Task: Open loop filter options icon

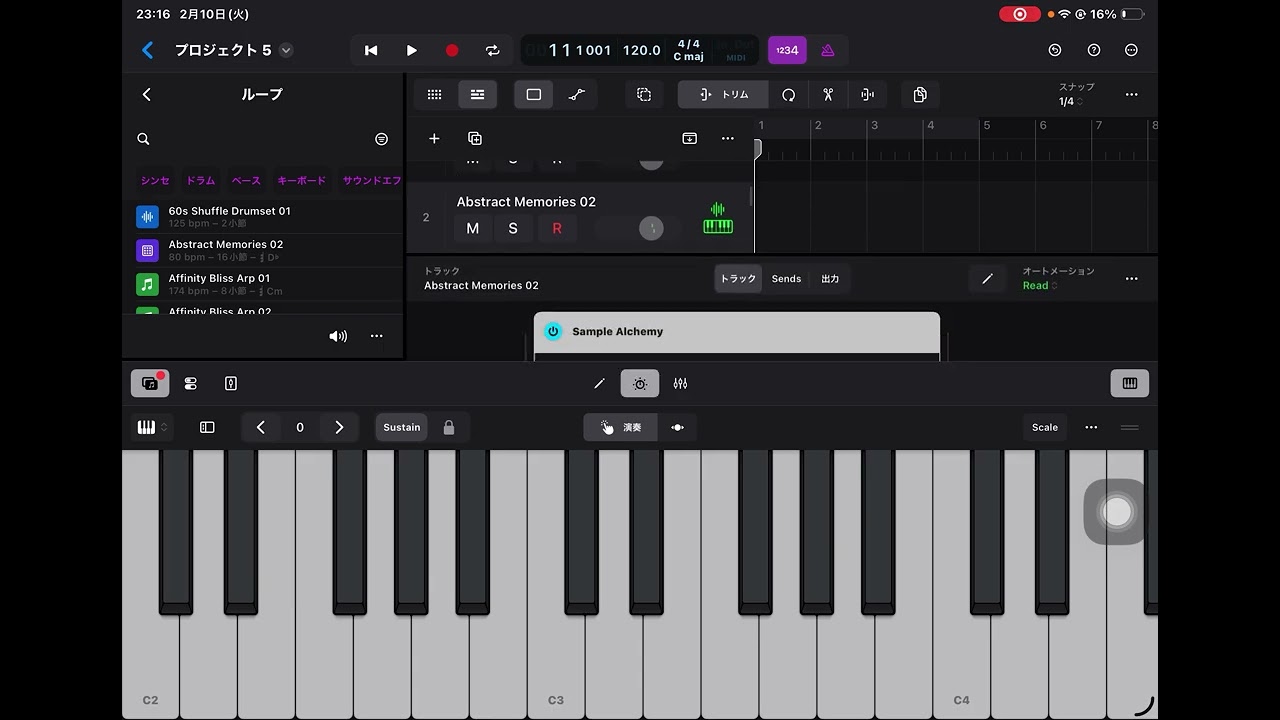Action: (x=381, y=139)
